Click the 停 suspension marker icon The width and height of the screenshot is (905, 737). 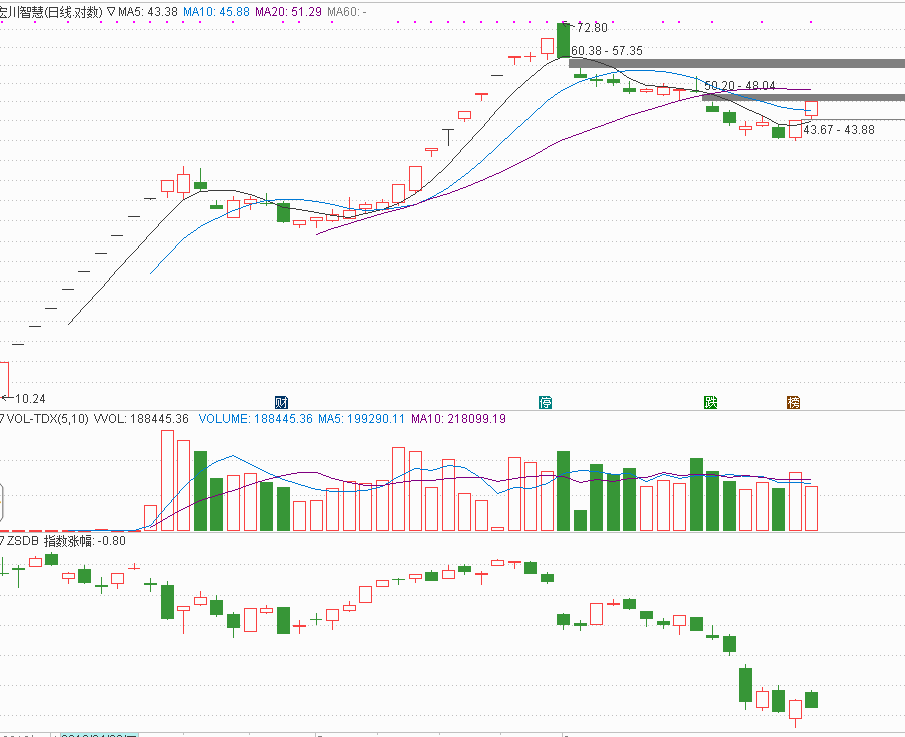tap(545, 402)
